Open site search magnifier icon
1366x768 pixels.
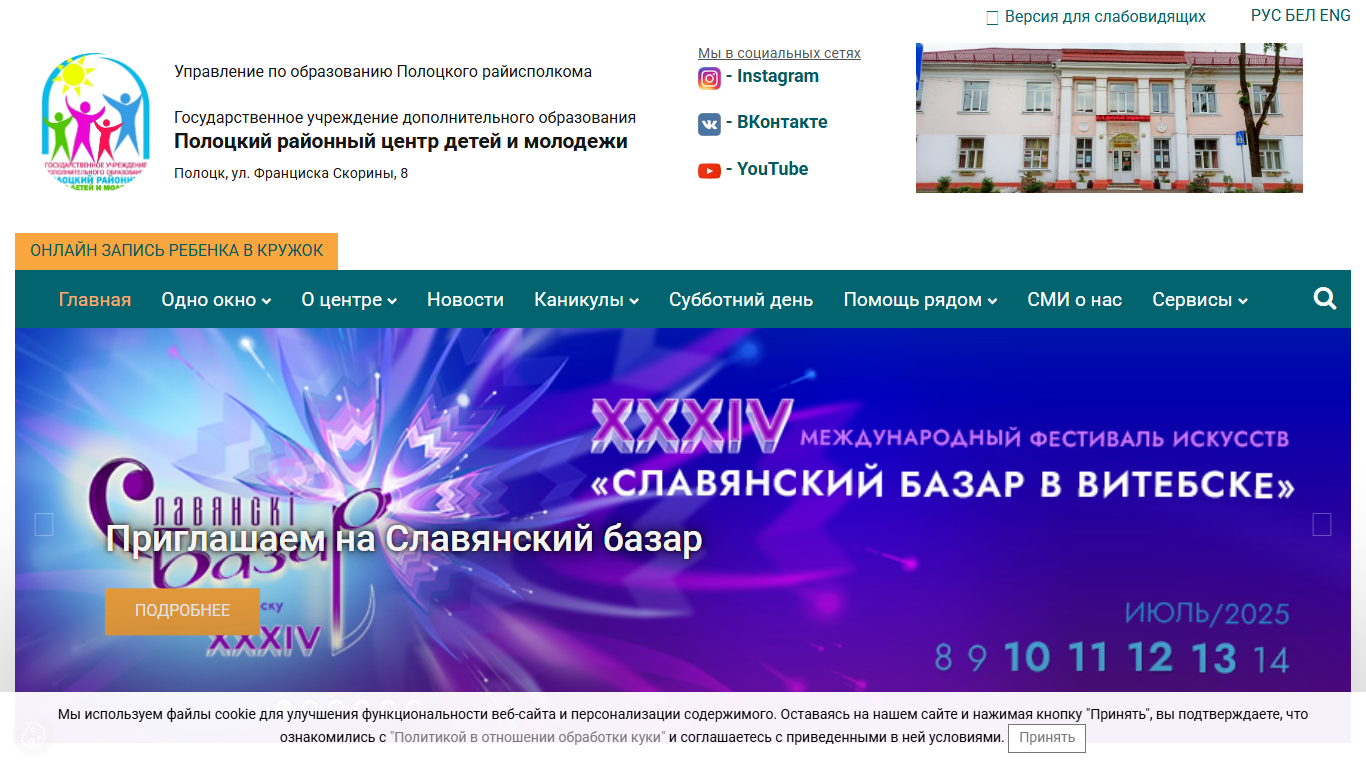(1325, 299)
